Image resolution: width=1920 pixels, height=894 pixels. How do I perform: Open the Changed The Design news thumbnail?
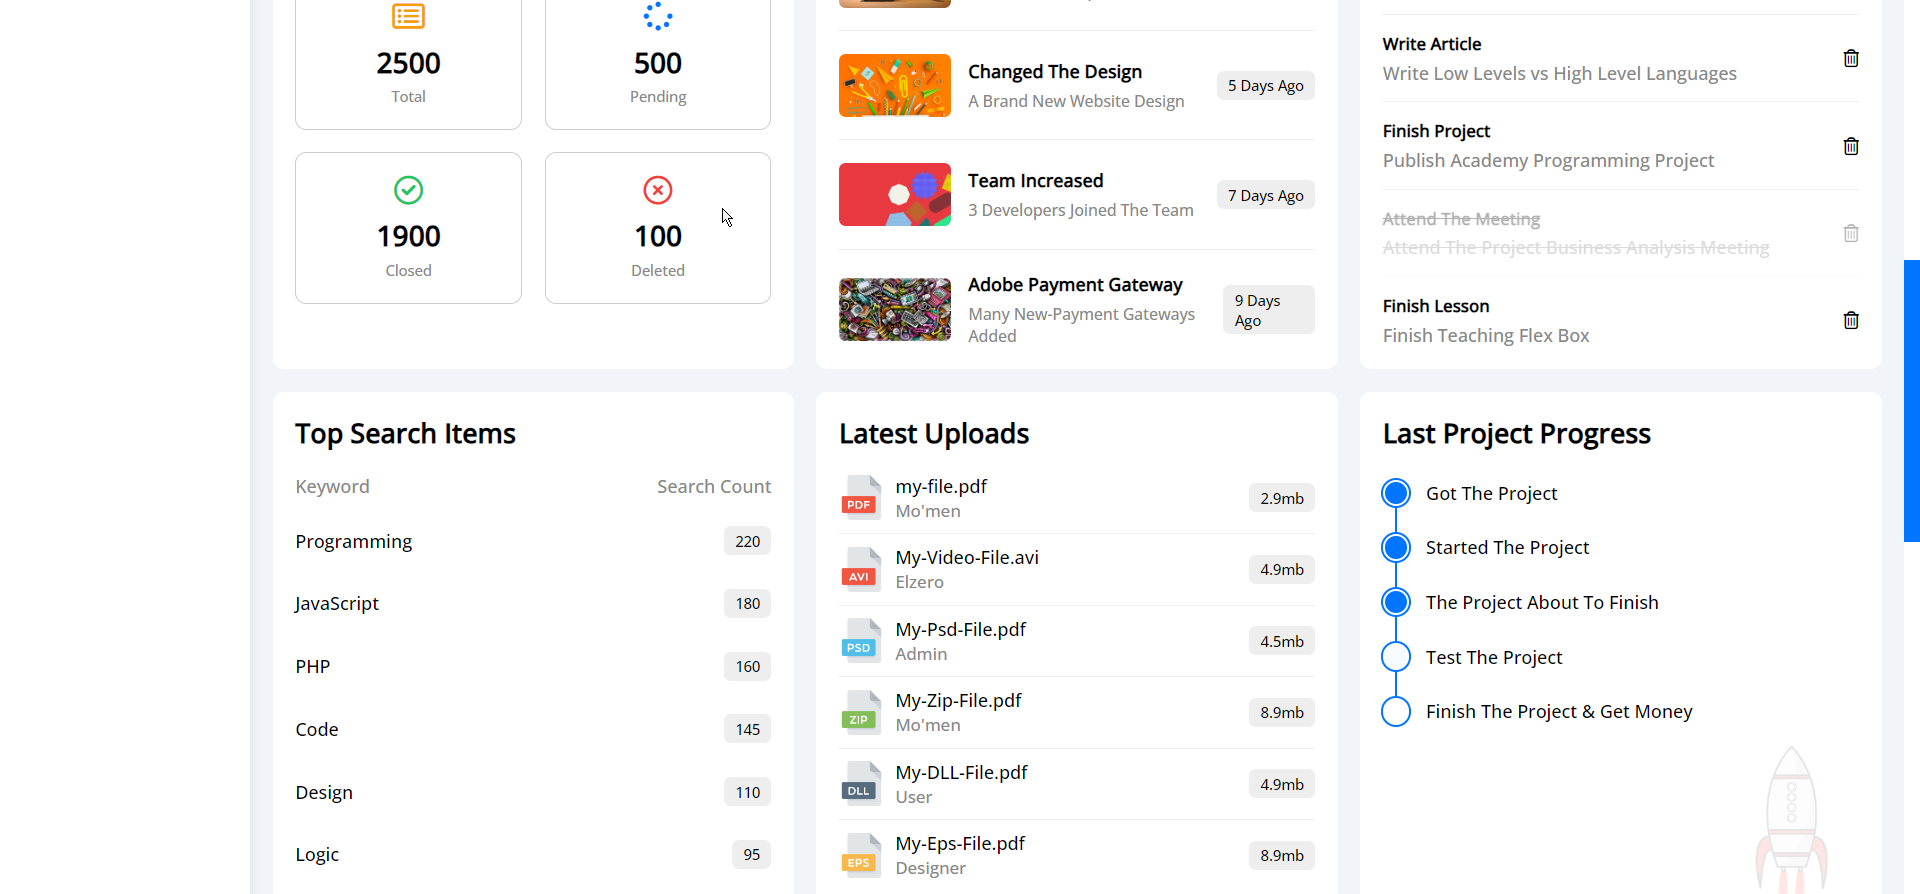tap(894, 86)
